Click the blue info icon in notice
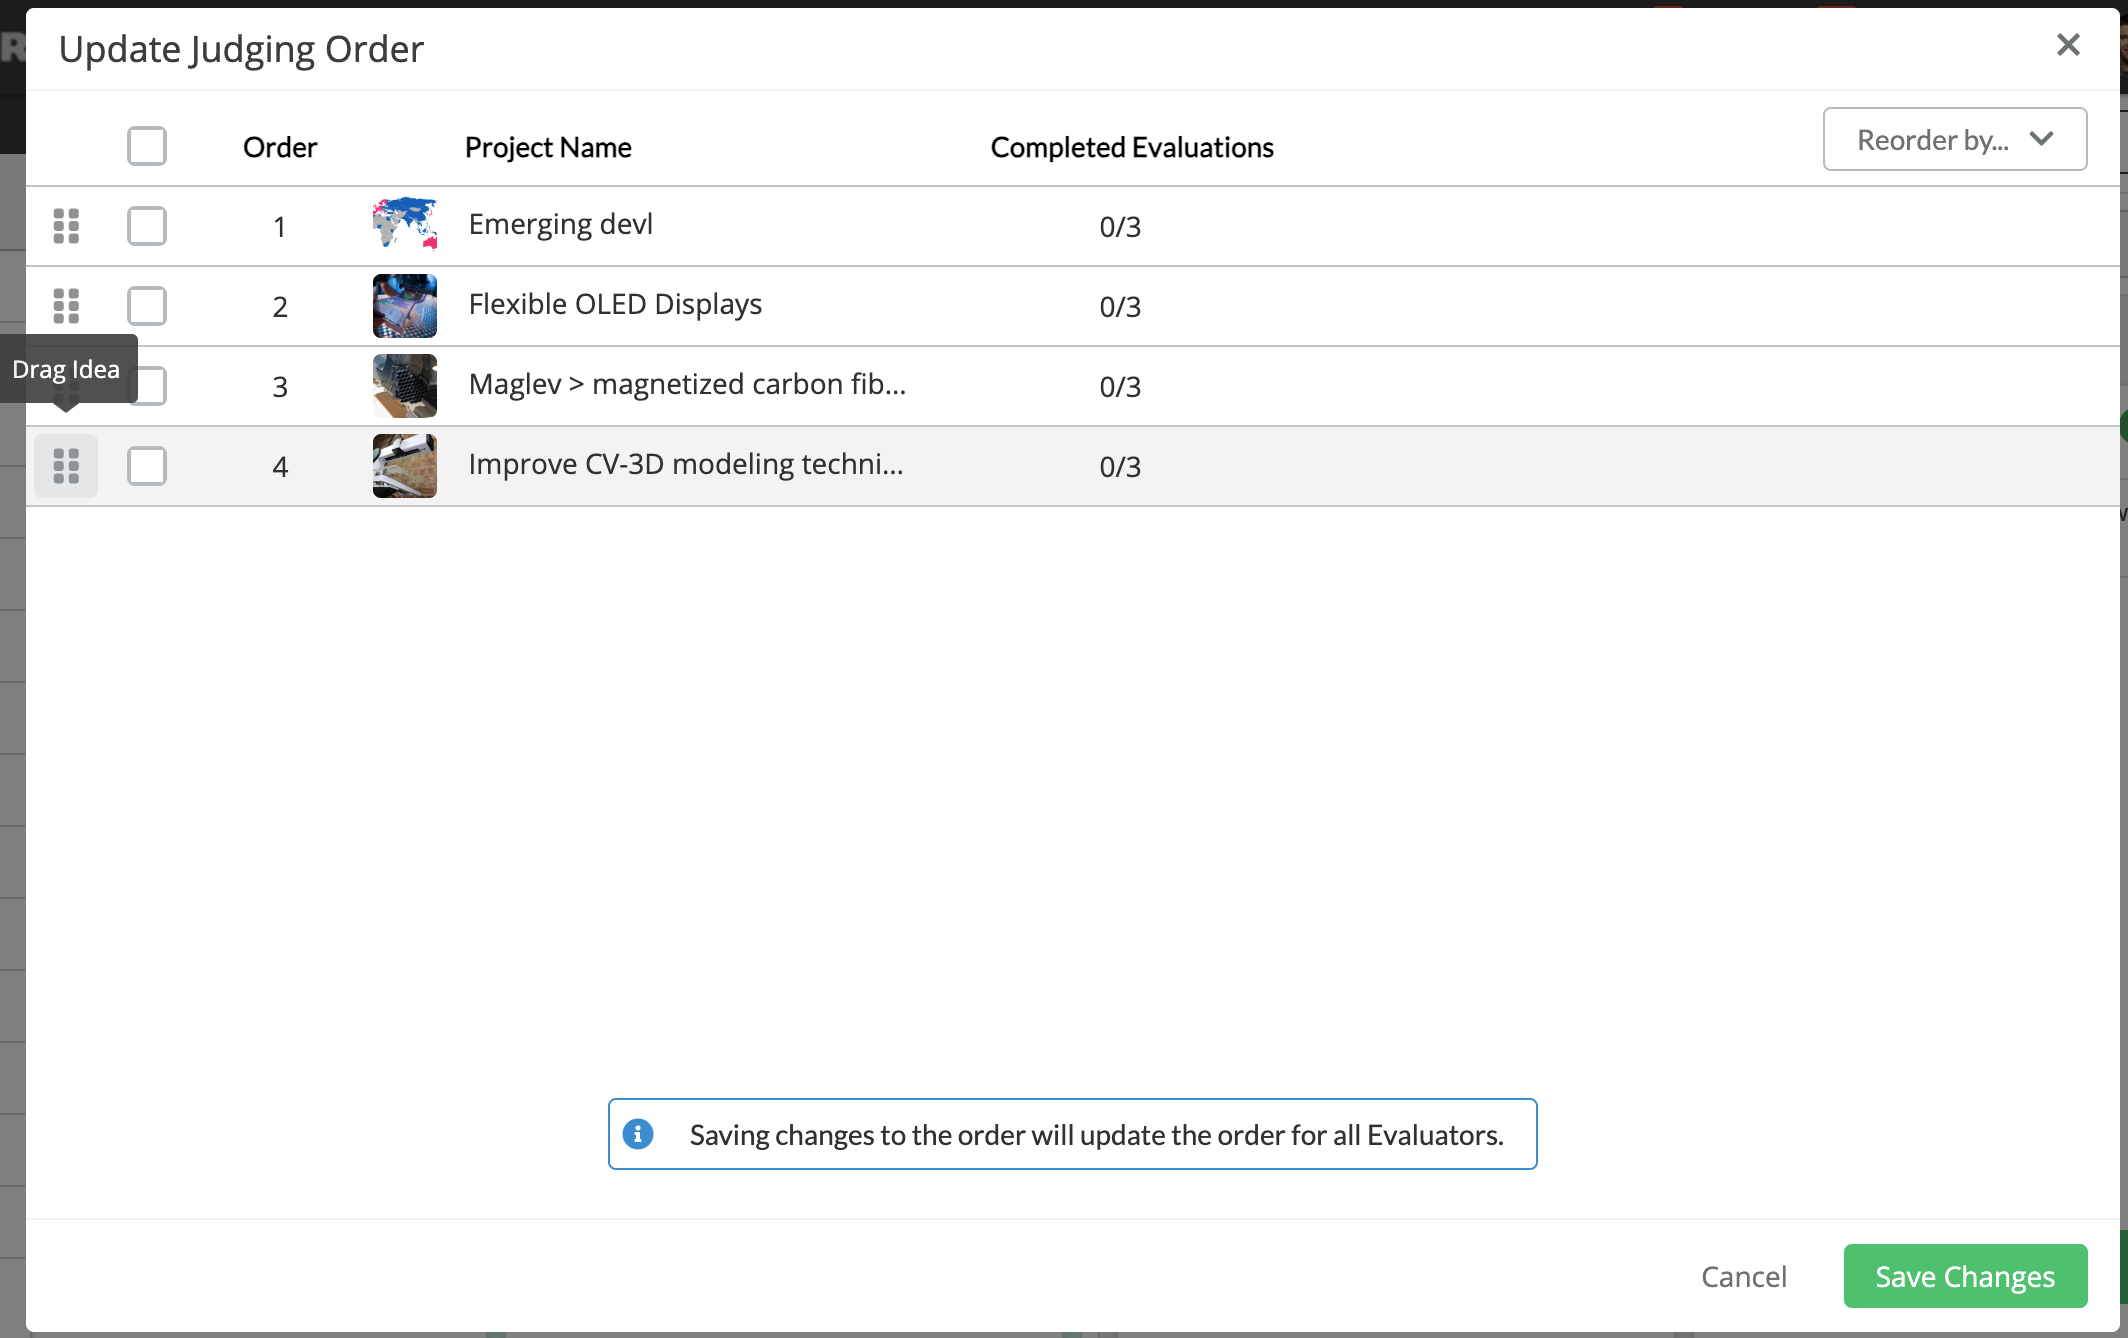The width and height of the screenshot is (2128, 1338). coord(638,1134)
